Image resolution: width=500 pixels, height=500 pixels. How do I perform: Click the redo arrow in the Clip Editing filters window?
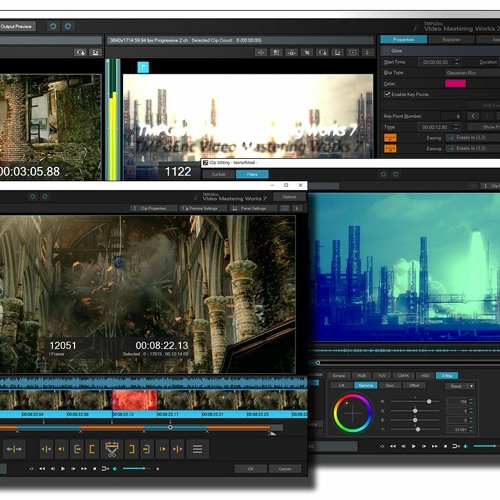pyautogui.click(x=395, y=174)
